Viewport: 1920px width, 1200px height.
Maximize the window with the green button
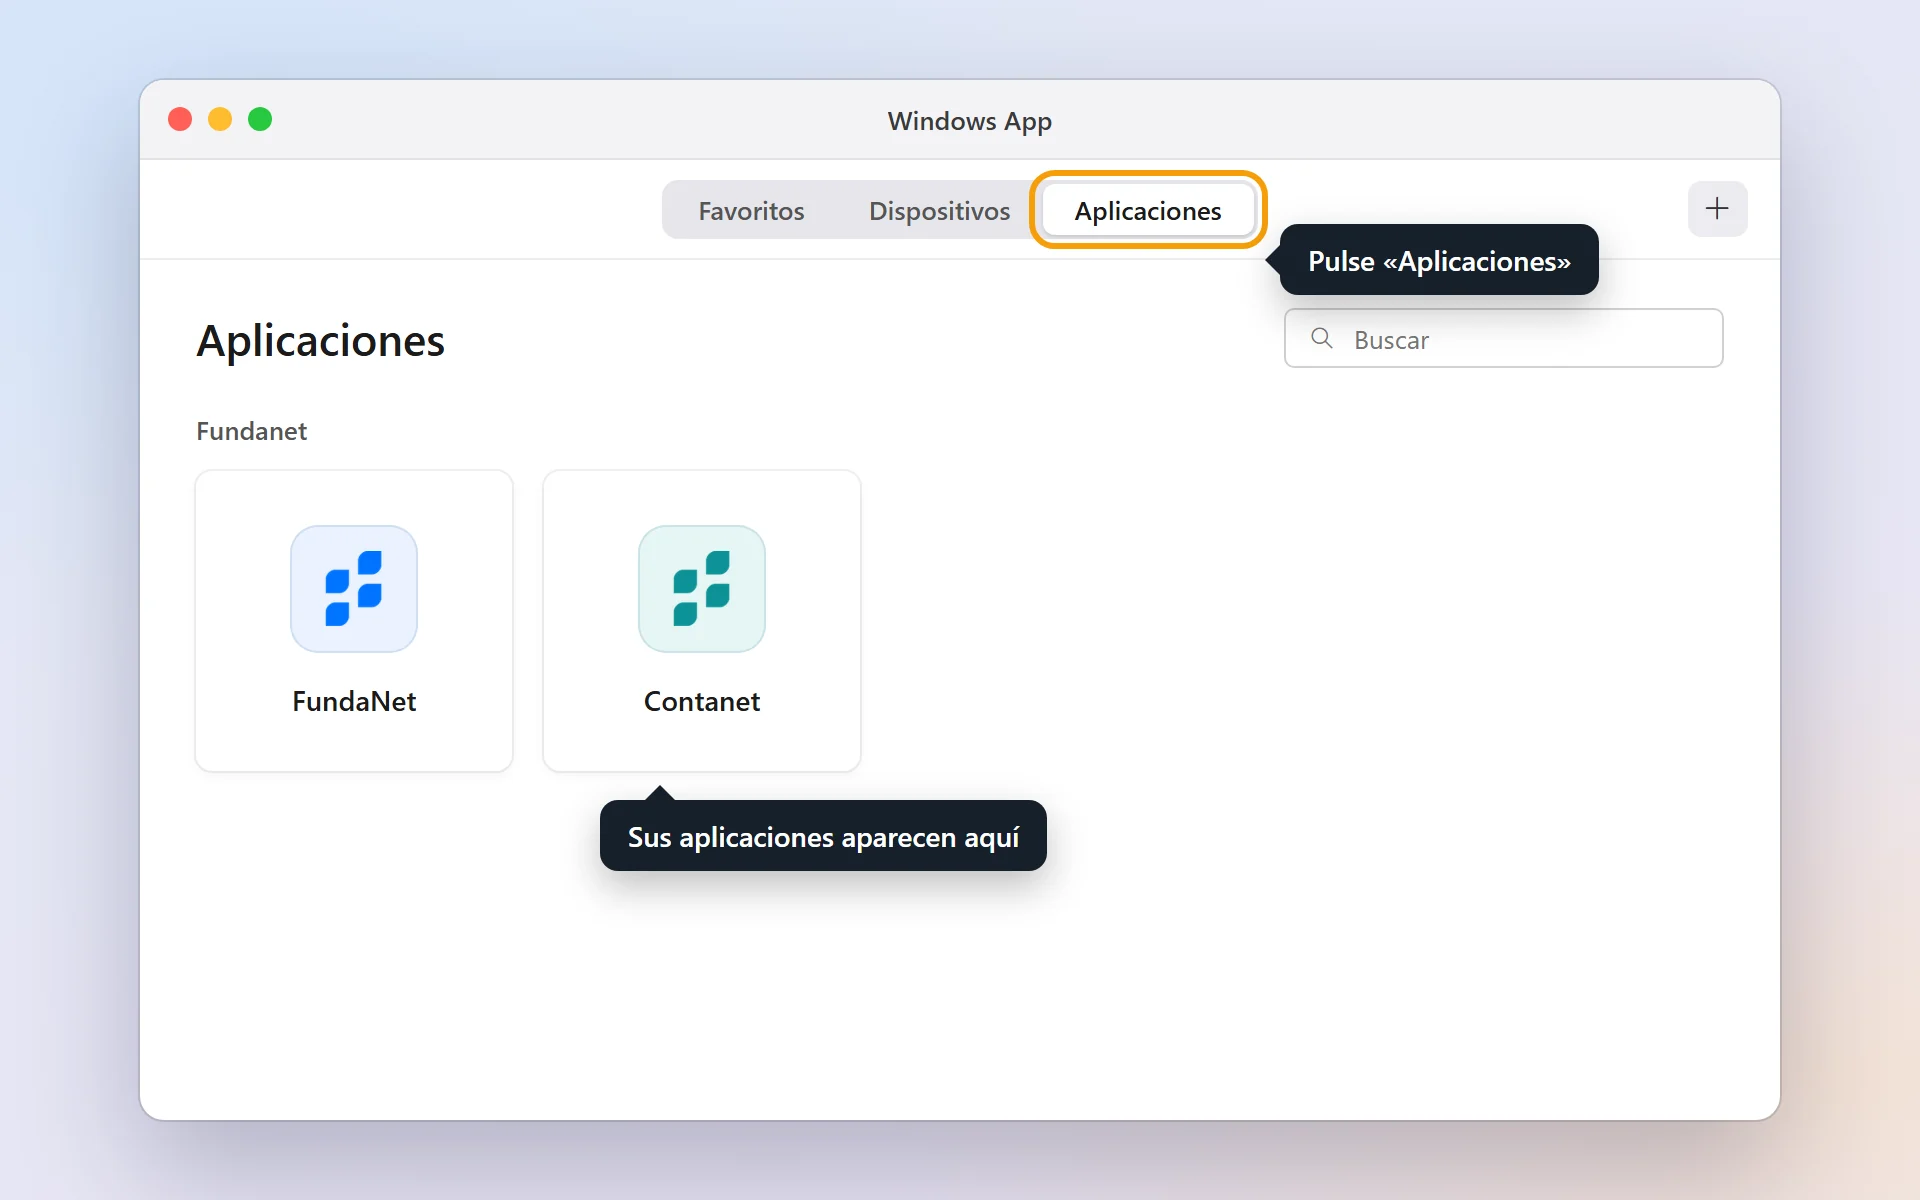pos(260,120)
